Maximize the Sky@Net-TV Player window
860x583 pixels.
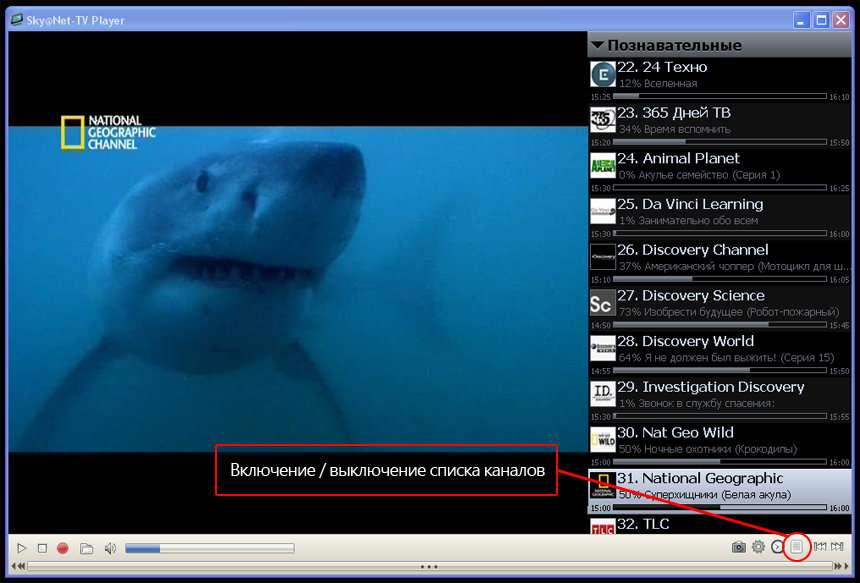[x=821, y=20]
